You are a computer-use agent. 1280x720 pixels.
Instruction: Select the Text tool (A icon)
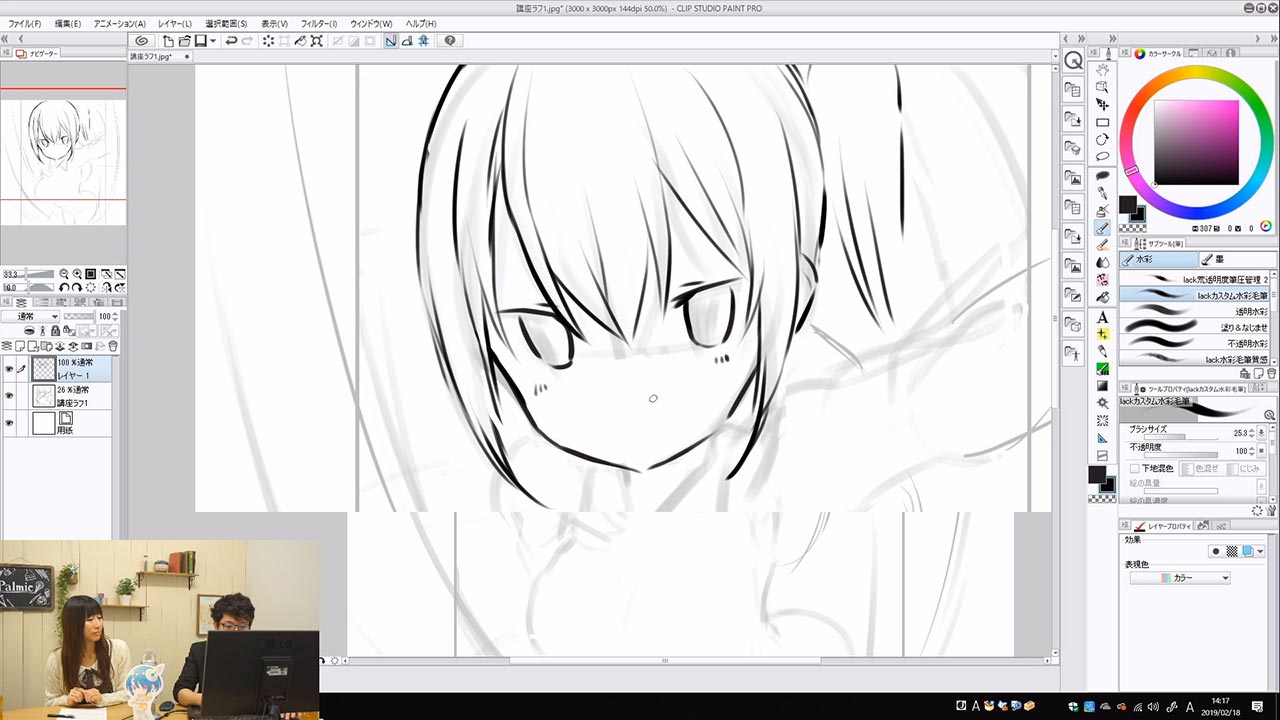1102,317
